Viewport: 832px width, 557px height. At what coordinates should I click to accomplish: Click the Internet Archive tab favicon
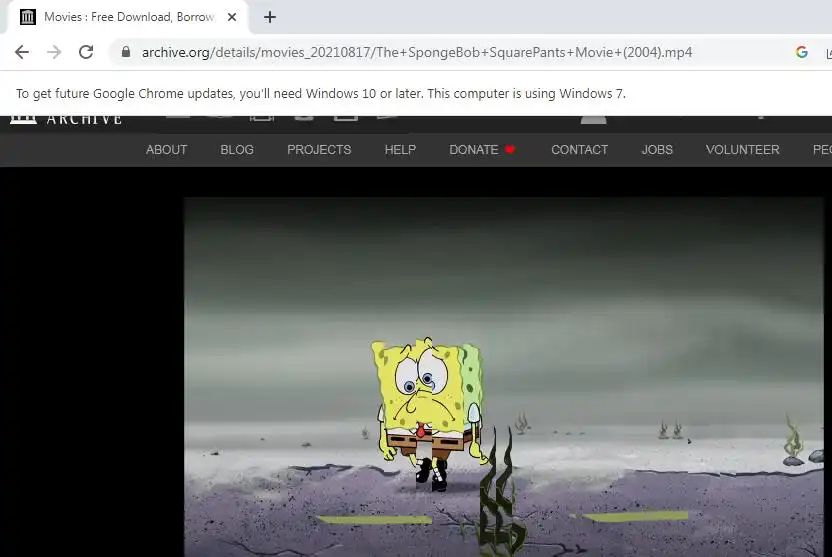click(28, 17)
